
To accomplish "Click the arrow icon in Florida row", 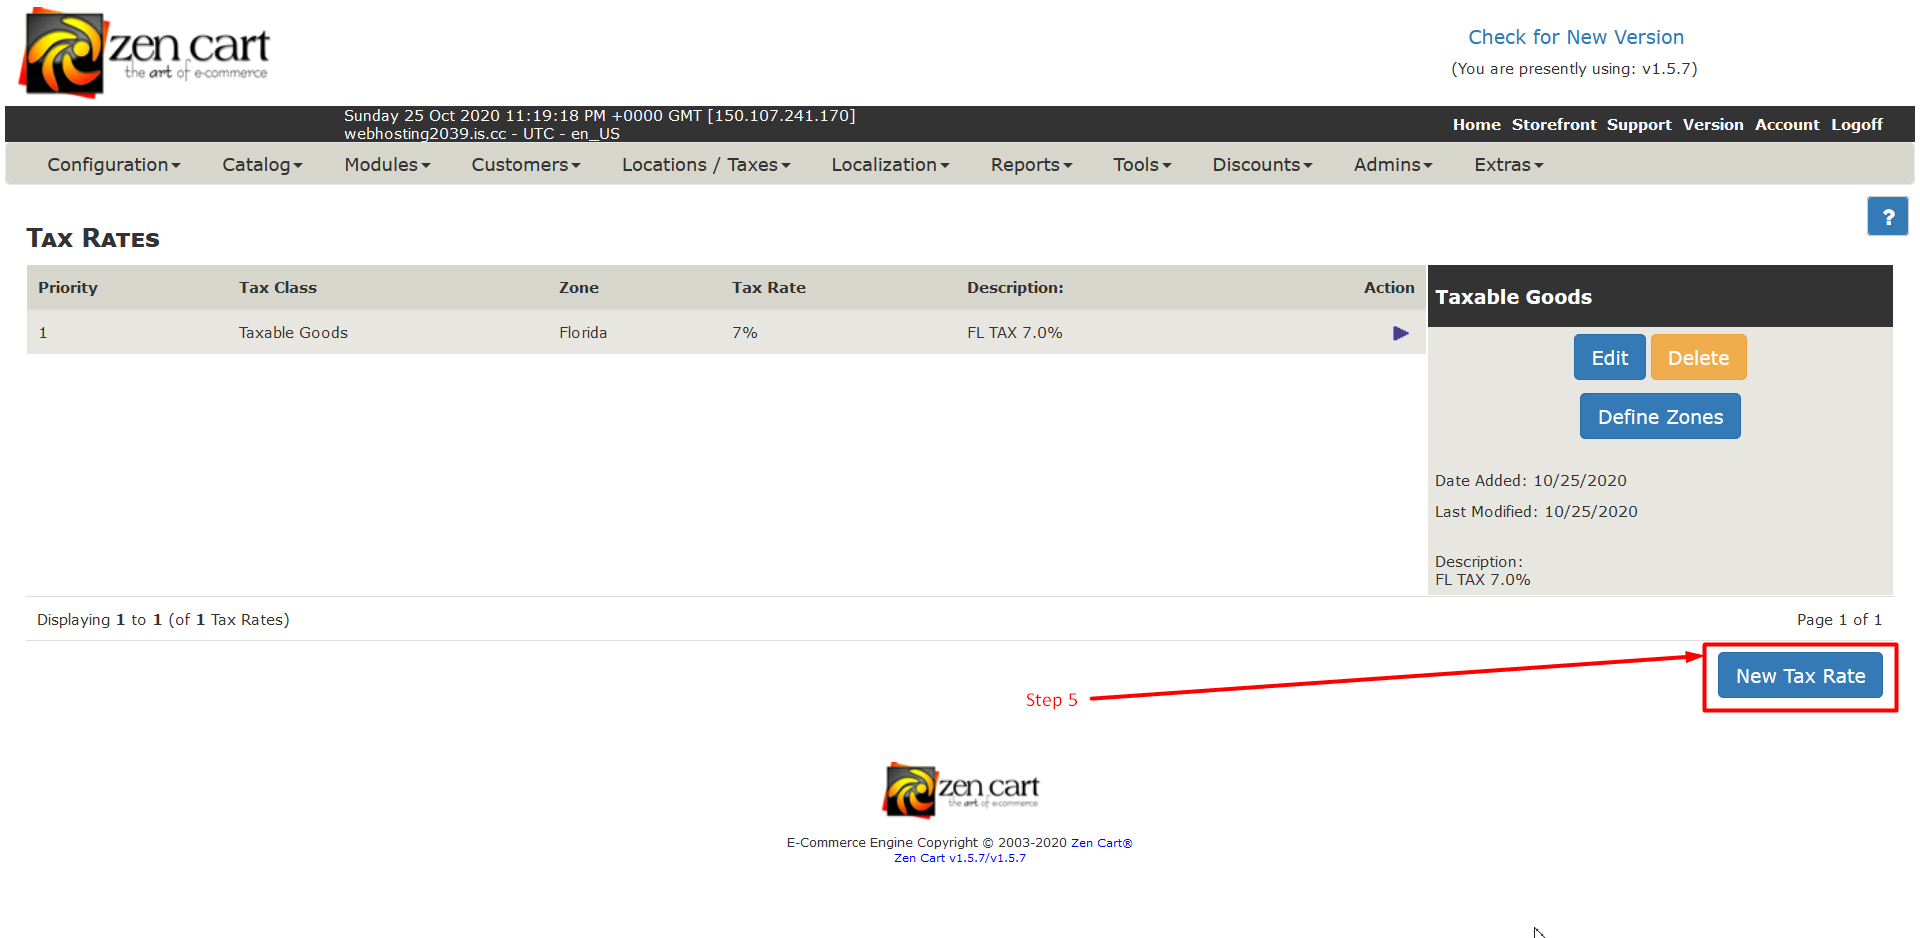I will (1400, 333).
